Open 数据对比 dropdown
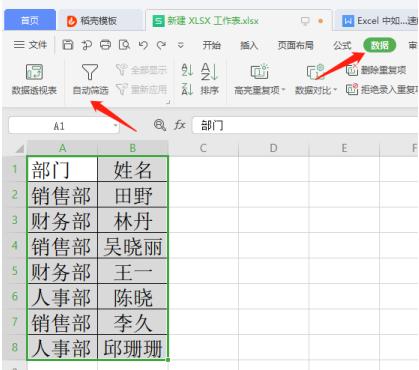This screenshot has height=370, width=419. pyautogui.click(x=316, y=79)
